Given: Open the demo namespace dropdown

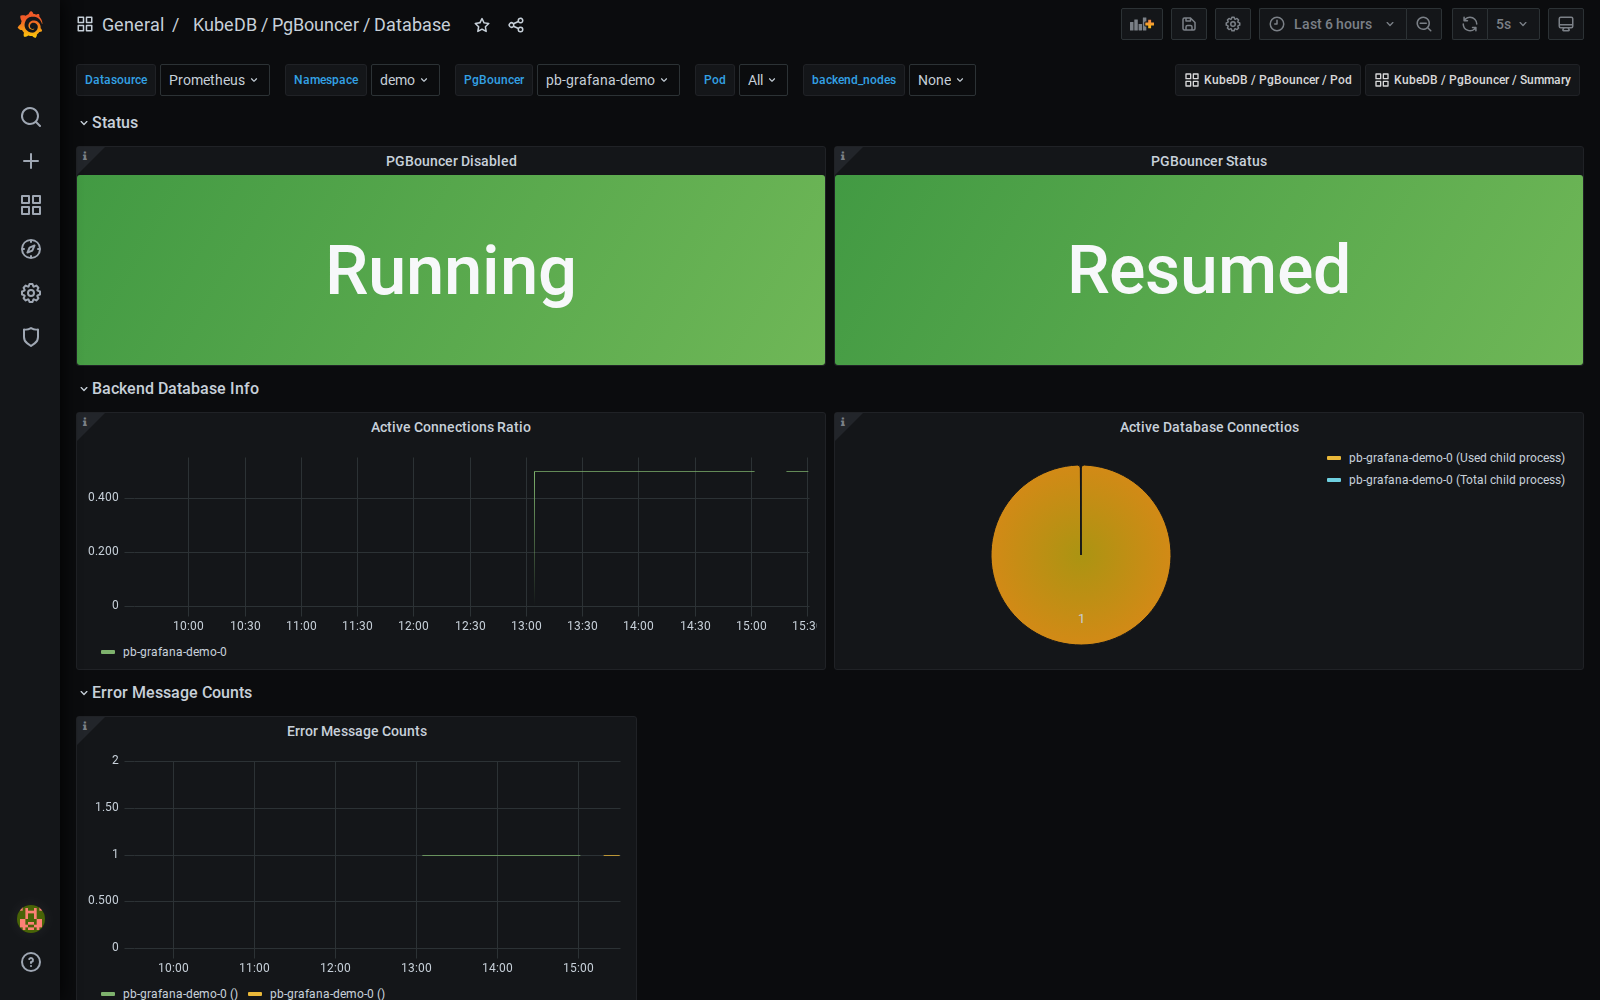Looking at the screenshot, I should coord(405,80).
